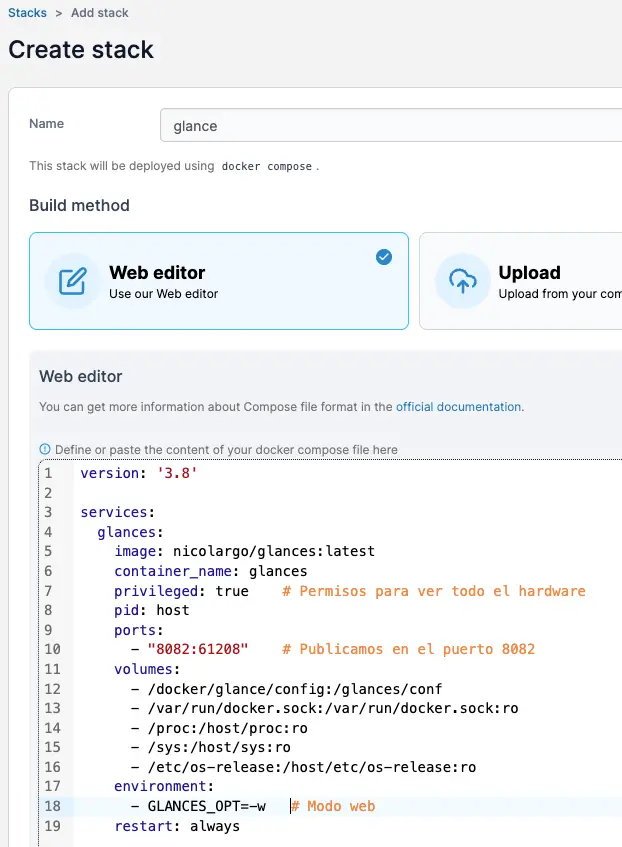Click the Add stack breadcrumb entry
622x847 pixels.
click(x=99, y=12)
